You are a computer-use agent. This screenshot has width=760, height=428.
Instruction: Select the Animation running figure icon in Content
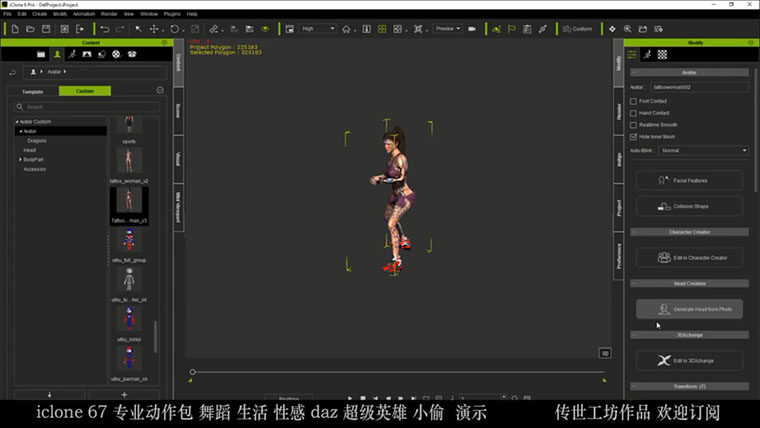click(72, 54)
